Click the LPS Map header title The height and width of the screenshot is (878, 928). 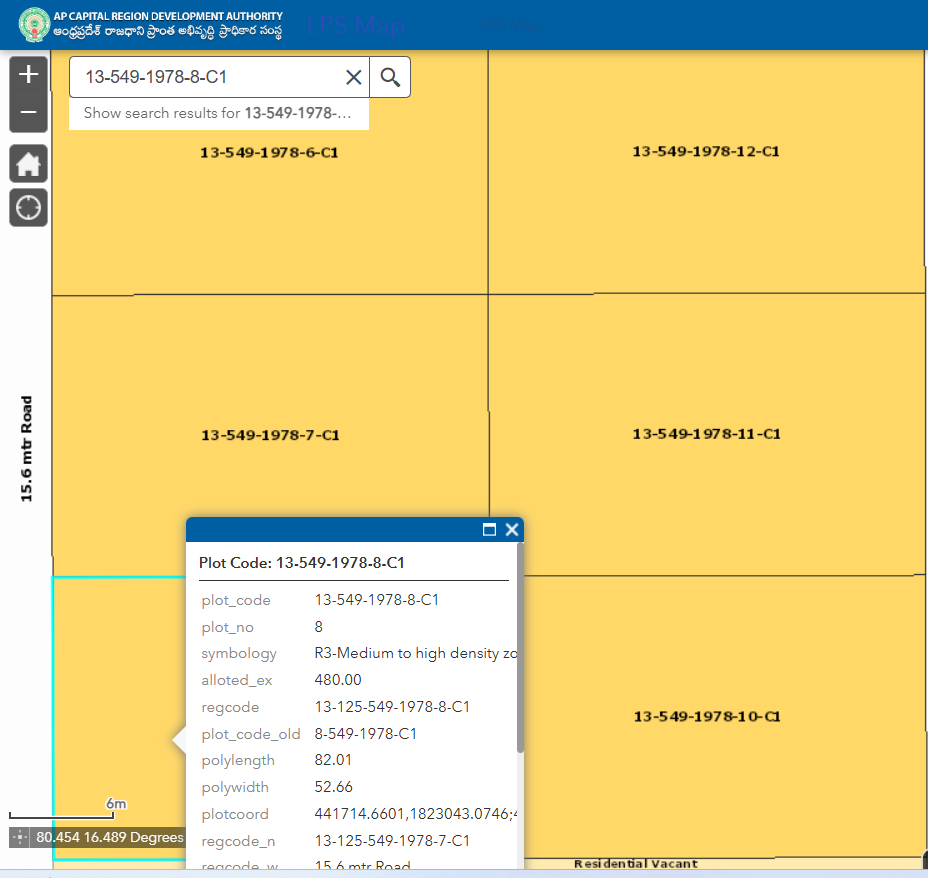[355, 26]
